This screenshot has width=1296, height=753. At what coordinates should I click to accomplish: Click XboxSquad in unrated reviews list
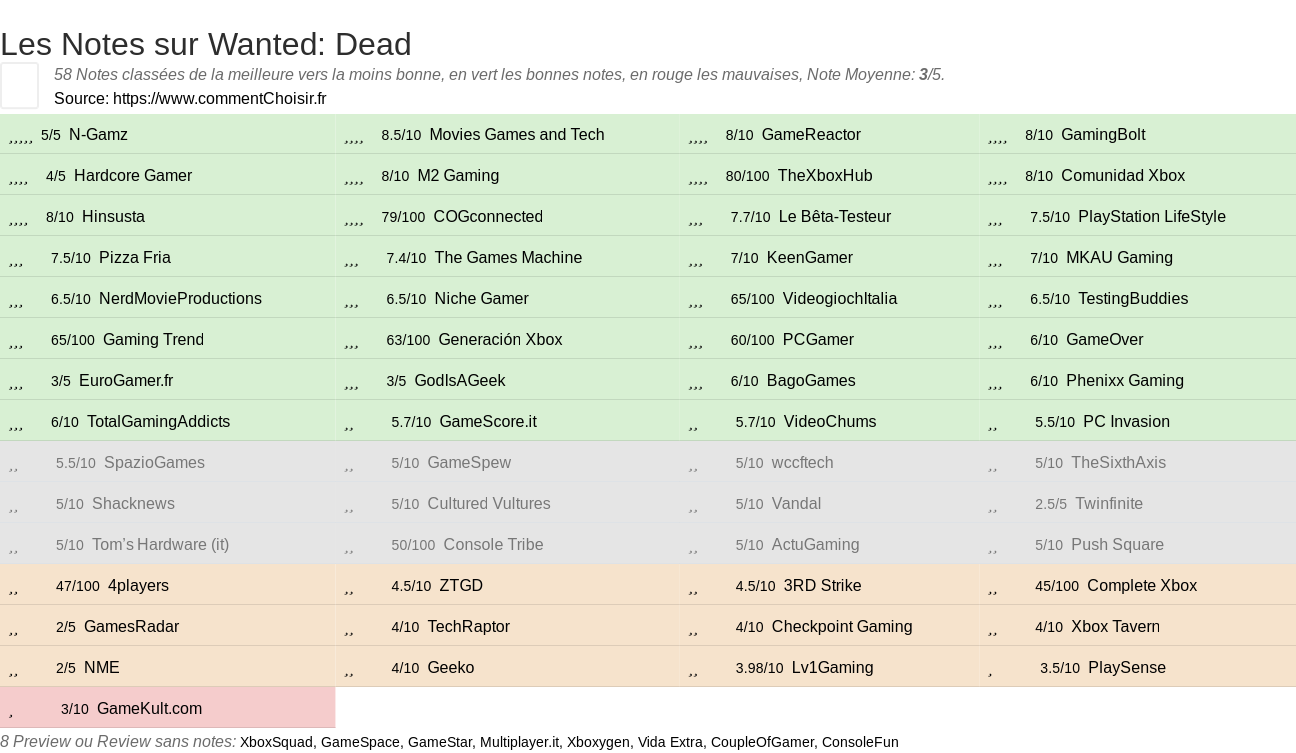pos(276,742)
